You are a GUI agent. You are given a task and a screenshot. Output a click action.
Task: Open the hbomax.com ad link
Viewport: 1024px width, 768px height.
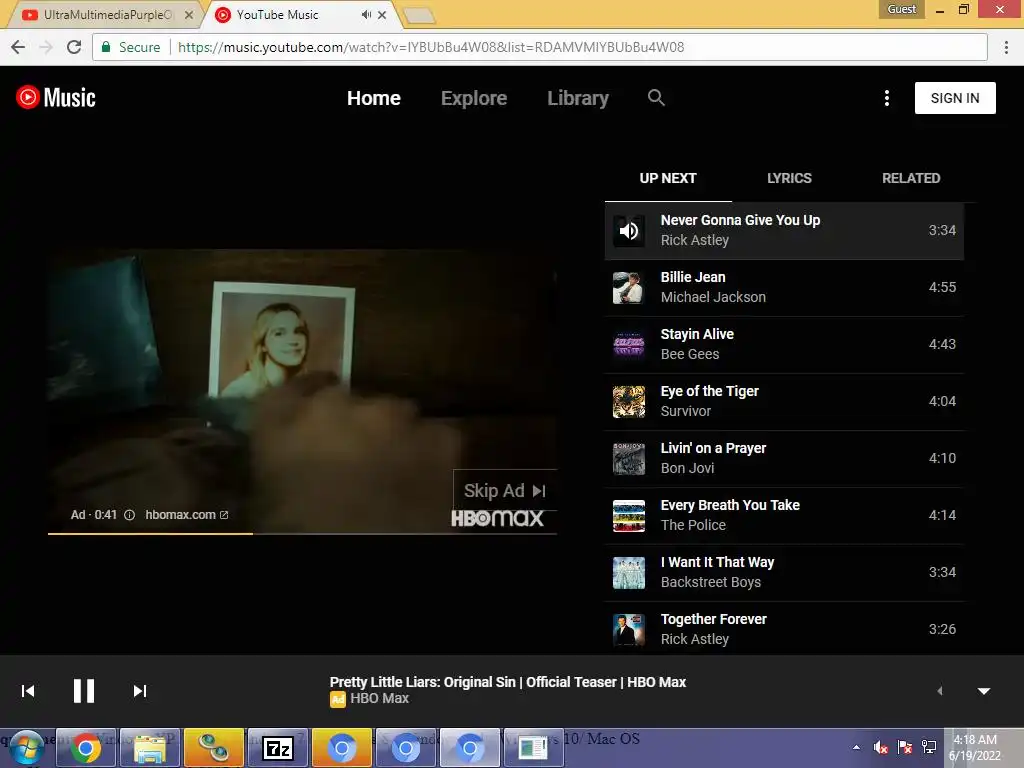tap(186, 515)
